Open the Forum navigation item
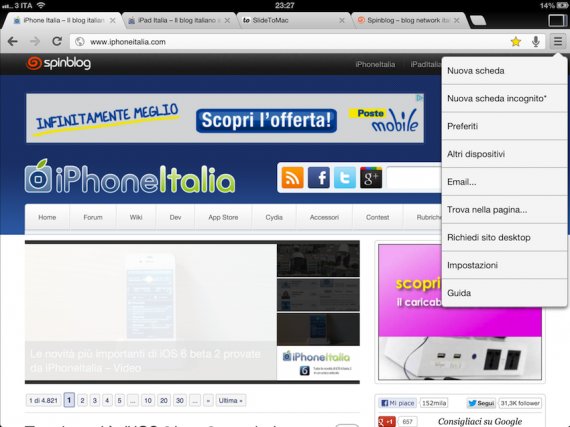Viewport: 570px width, 427px height. click(93, 217)
